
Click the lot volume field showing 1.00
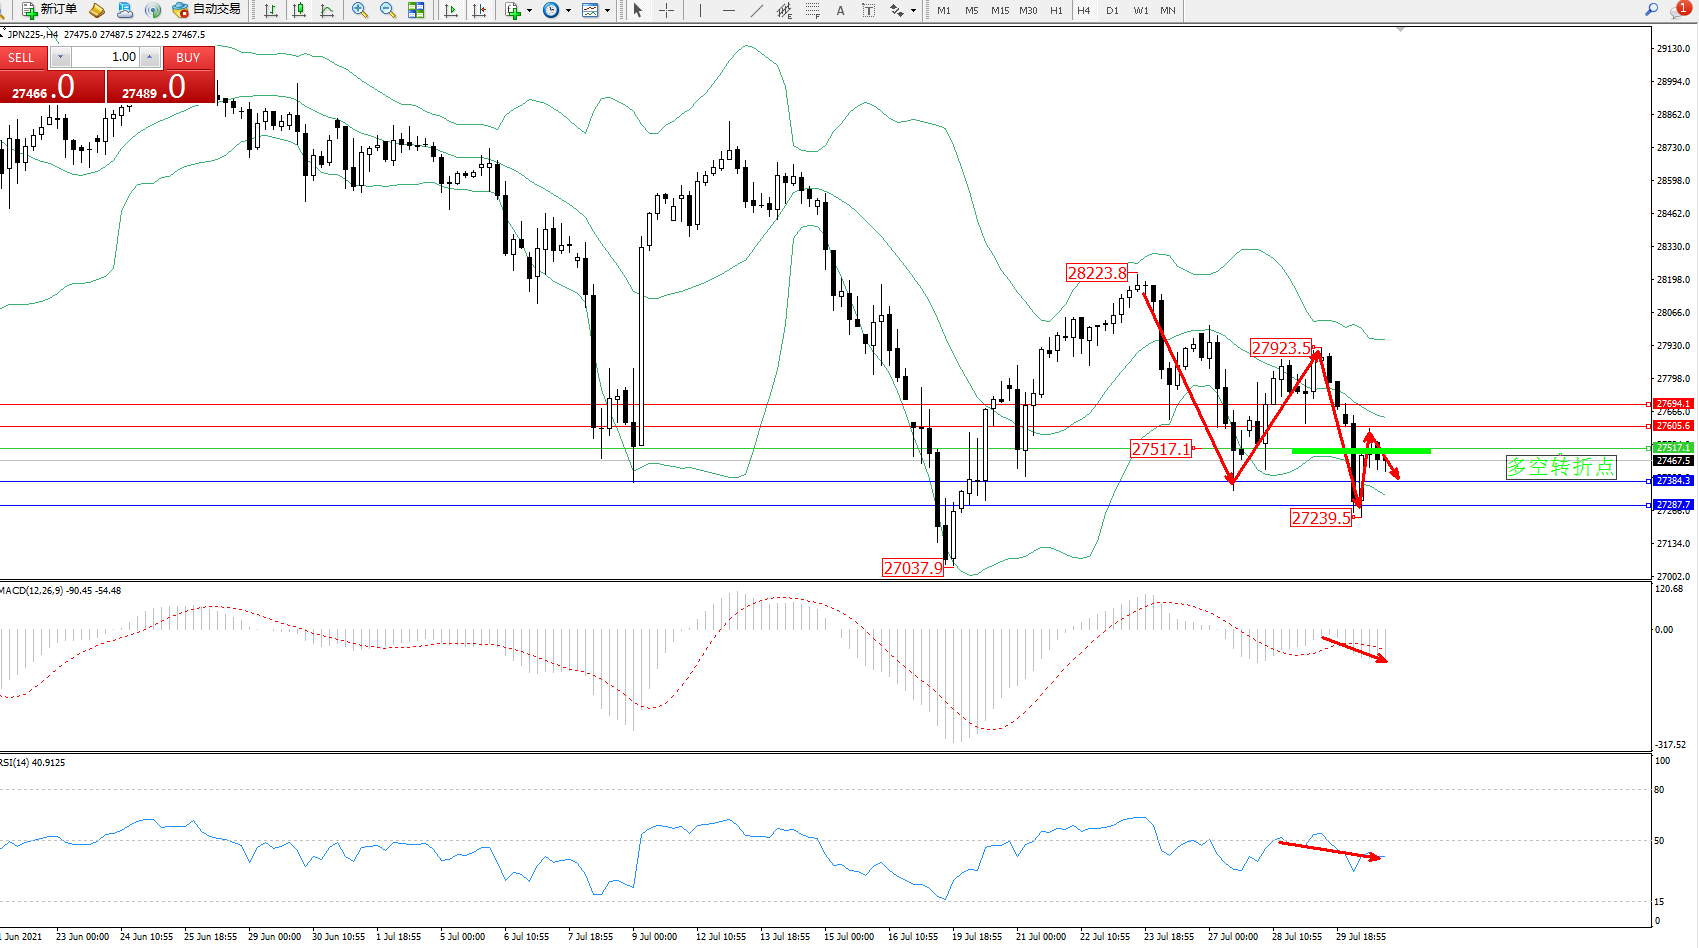(x=105, y=57)
